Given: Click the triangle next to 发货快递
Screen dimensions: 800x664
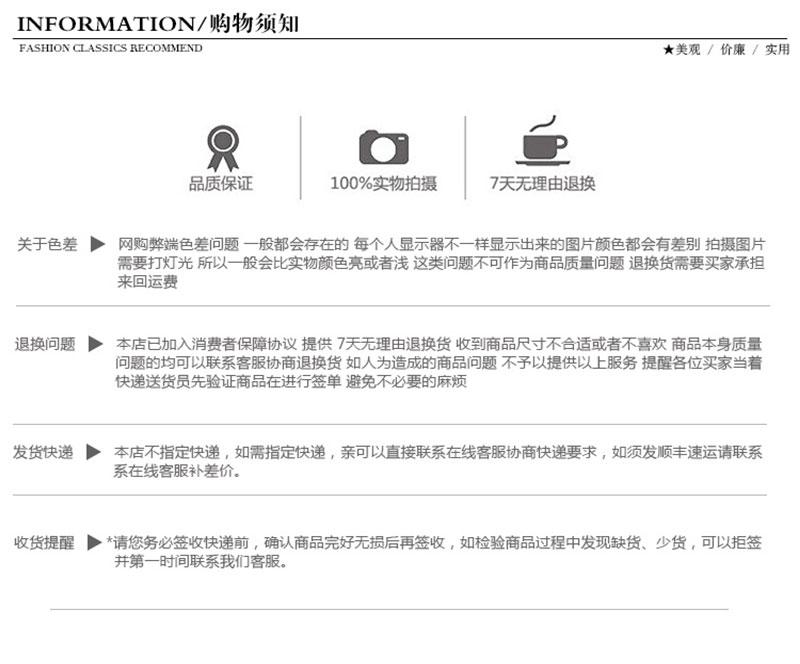Looking at the screenshot, I should pyautogui.click(x=94, y=452).
